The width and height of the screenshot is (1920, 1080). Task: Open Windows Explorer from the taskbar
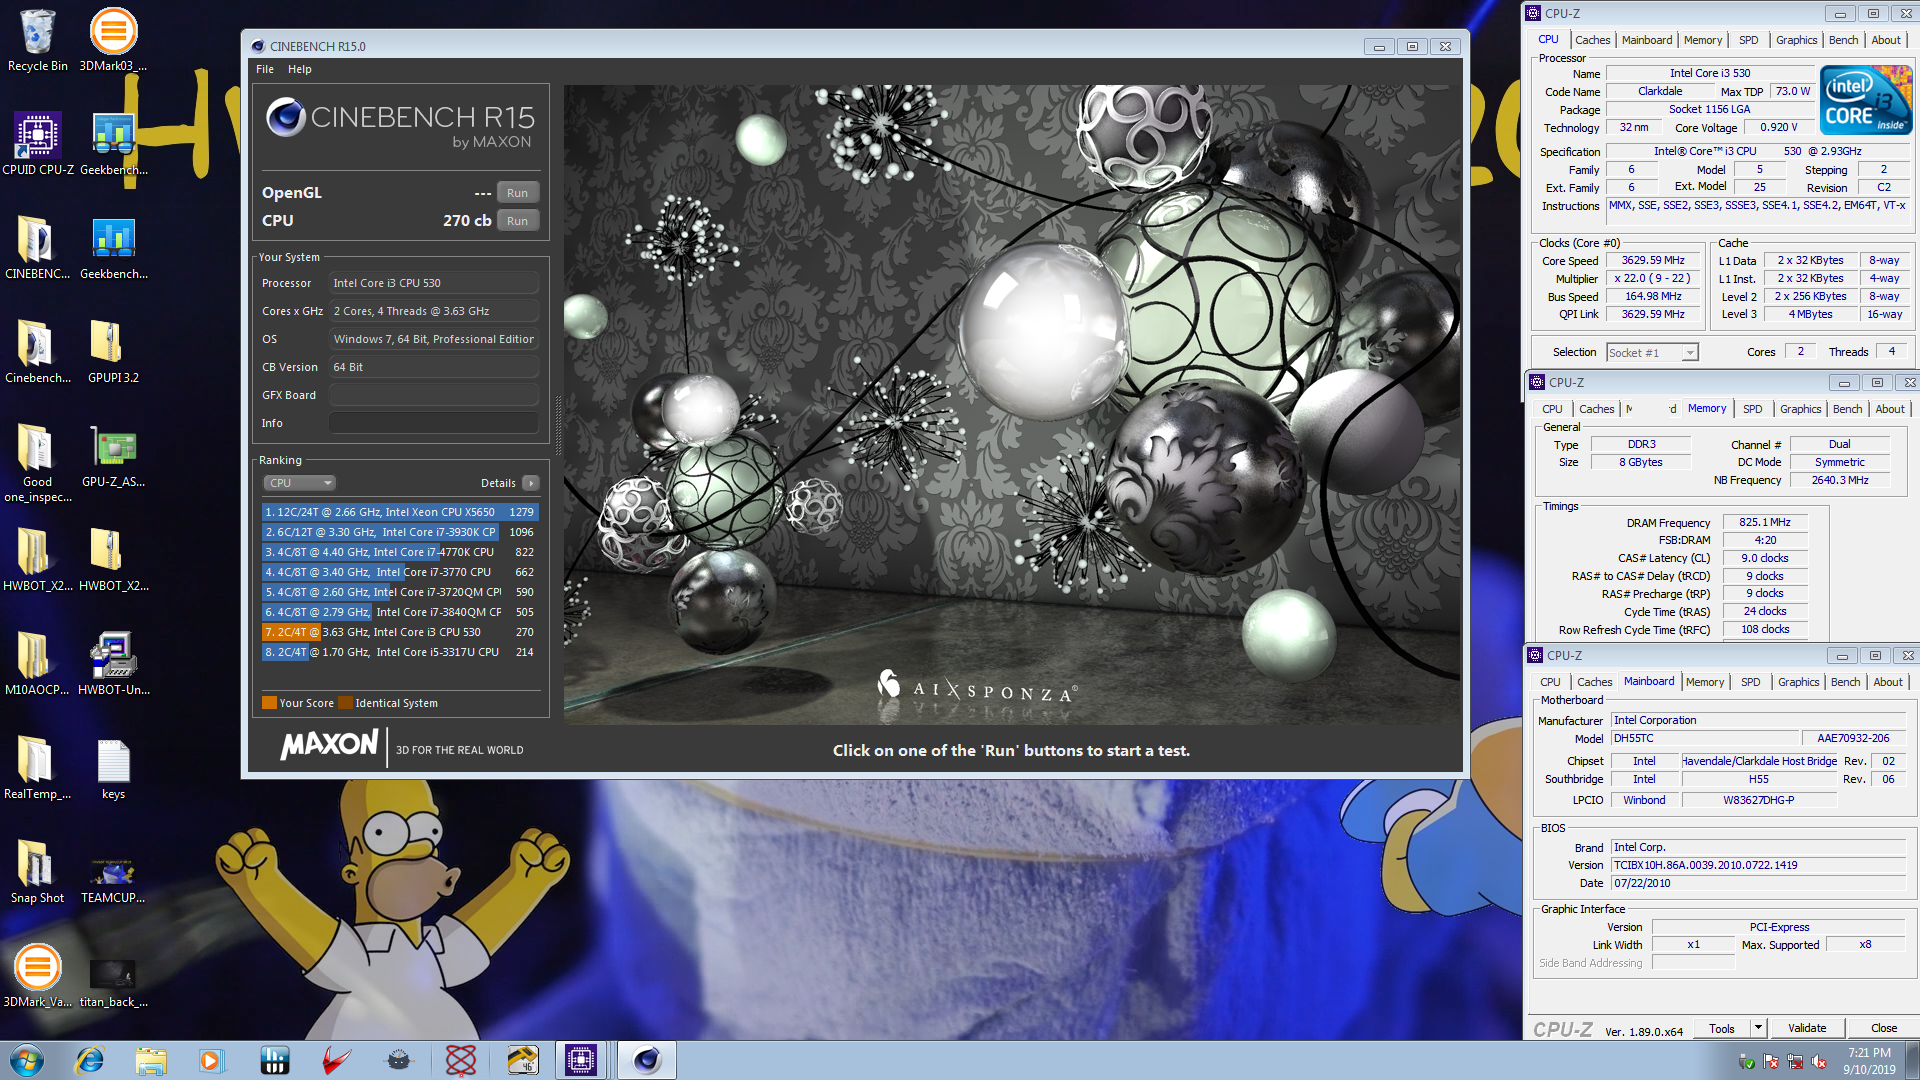coord(151,1060)
